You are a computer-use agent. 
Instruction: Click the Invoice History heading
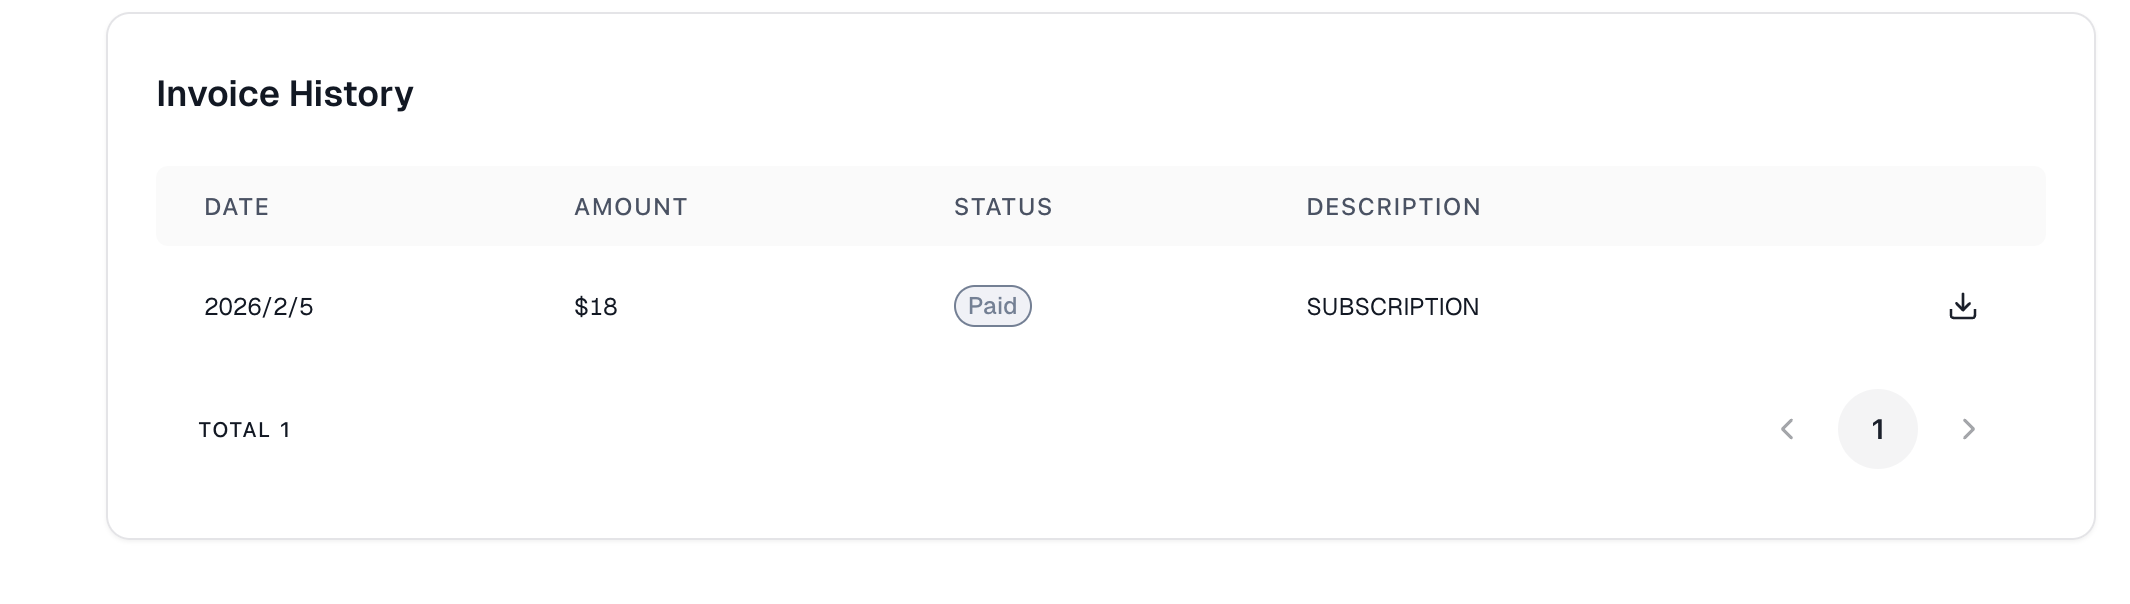(x=285, y=94)
